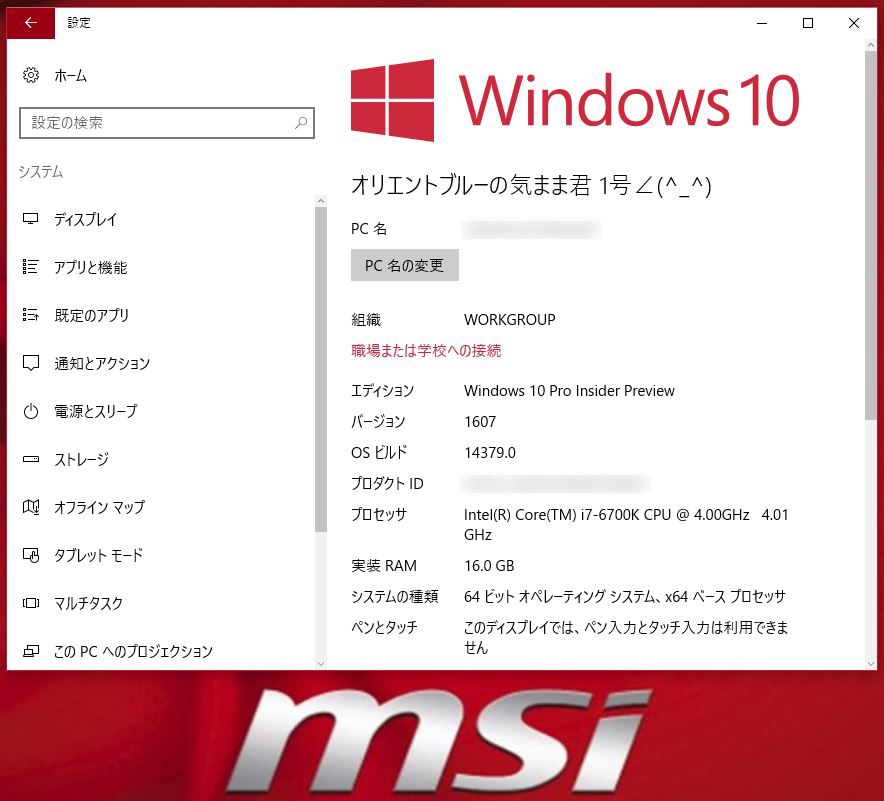Click the WORKGROUP organization value
The image size is (884, 801).
tap(510, 320)
